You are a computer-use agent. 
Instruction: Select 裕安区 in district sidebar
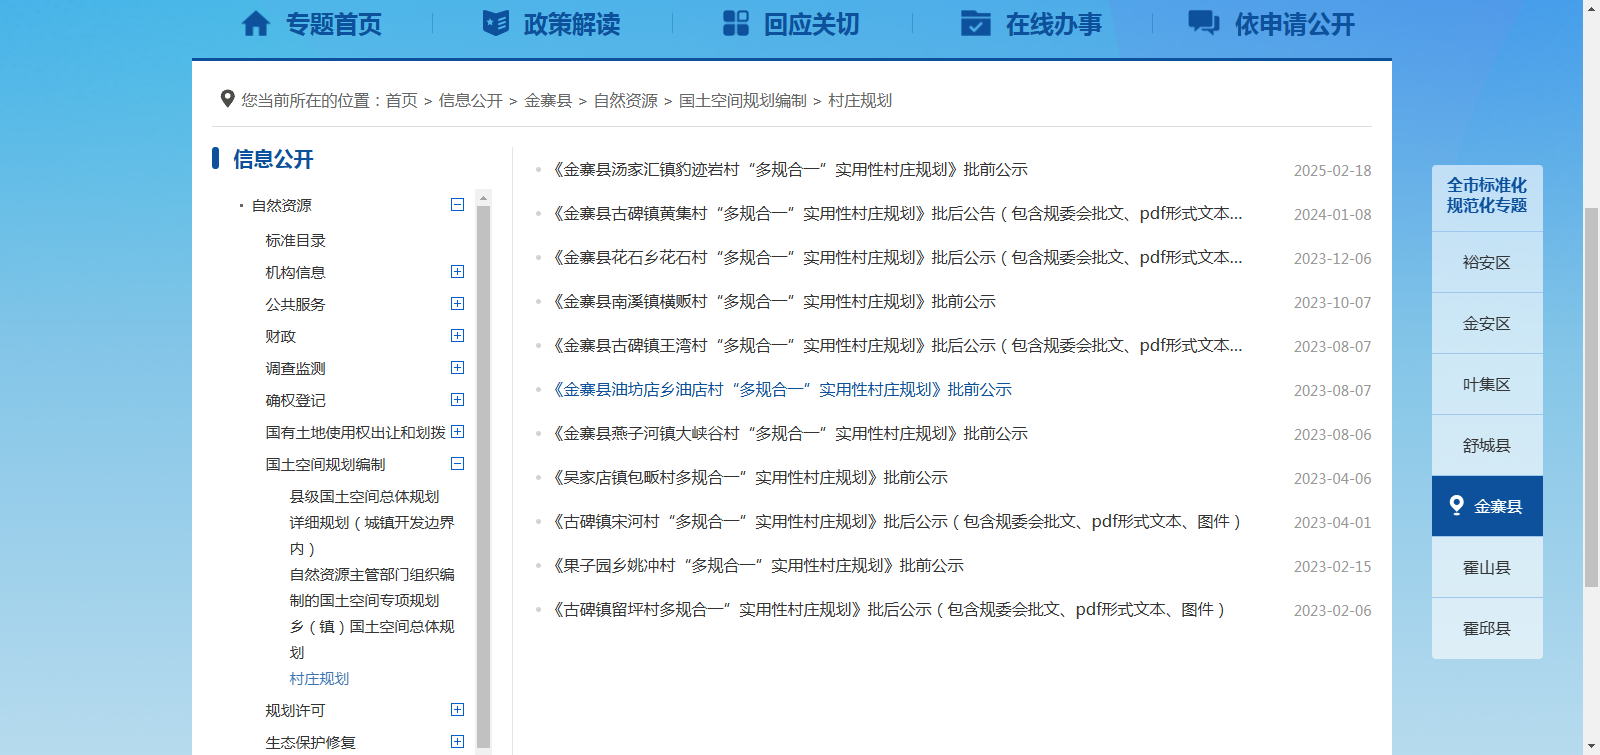(x=1486, y=263)
